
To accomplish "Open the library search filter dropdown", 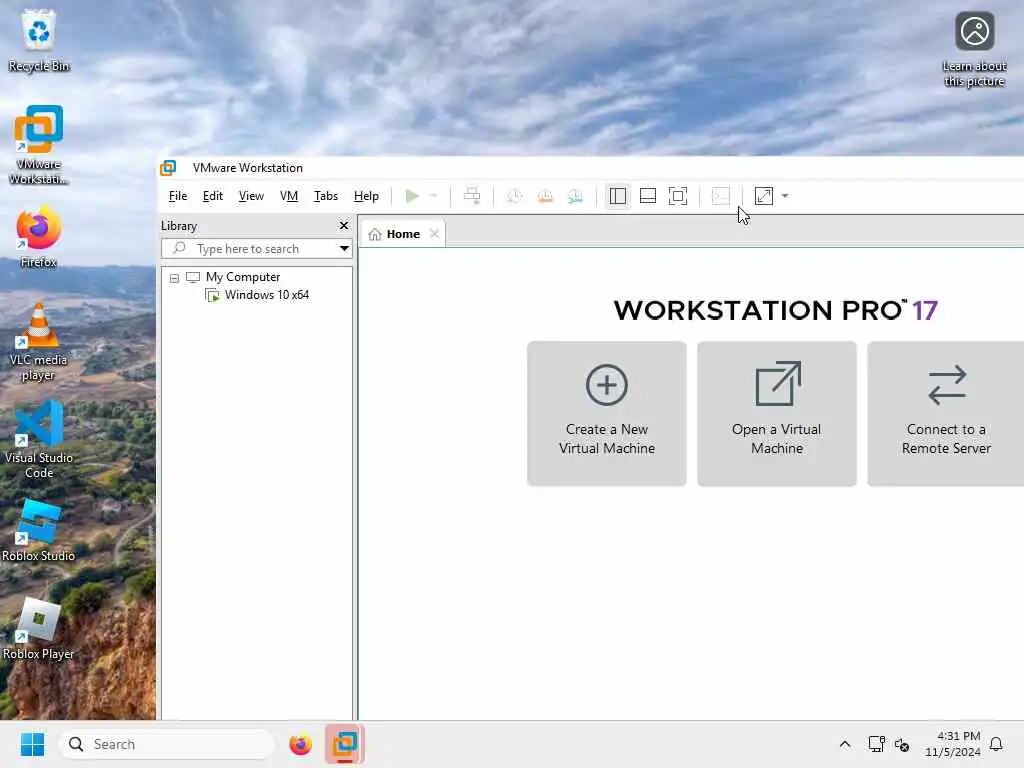I will click(344, 249).
